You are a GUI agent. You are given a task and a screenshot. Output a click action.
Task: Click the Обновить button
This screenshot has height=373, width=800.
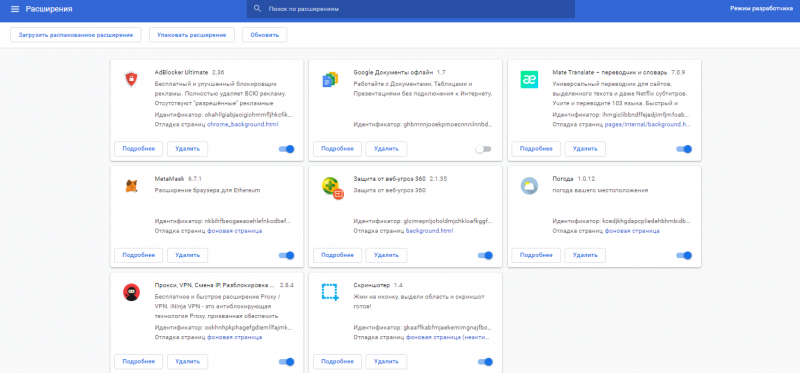tap(264, 35)
